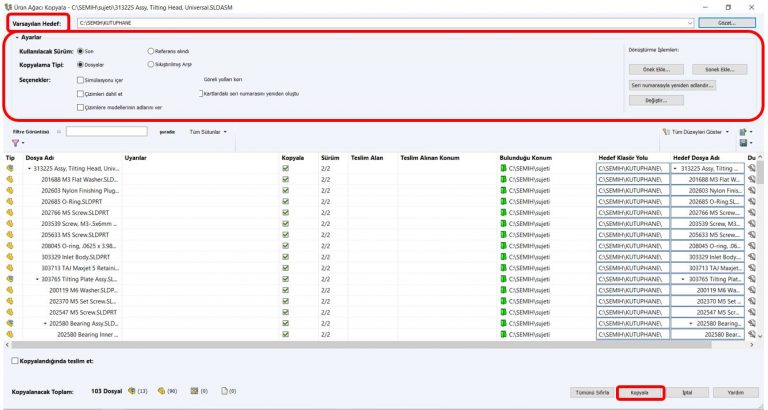Screen dimensions: 768x410
Task: Toggle Kopyalandığında teslim et checkbox
Action: tap(14, 360)
